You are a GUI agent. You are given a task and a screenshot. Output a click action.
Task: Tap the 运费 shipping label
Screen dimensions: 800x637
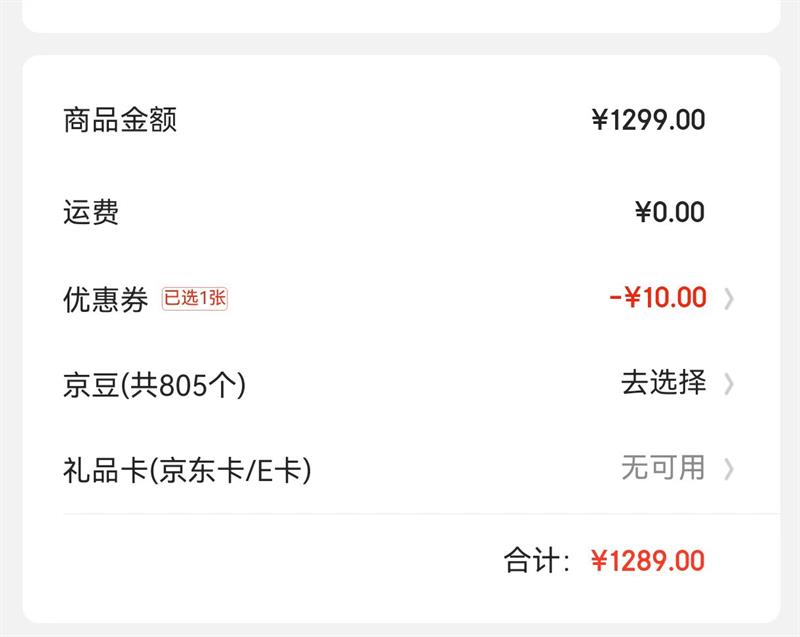pyautogui.click(x=91, y=212)
